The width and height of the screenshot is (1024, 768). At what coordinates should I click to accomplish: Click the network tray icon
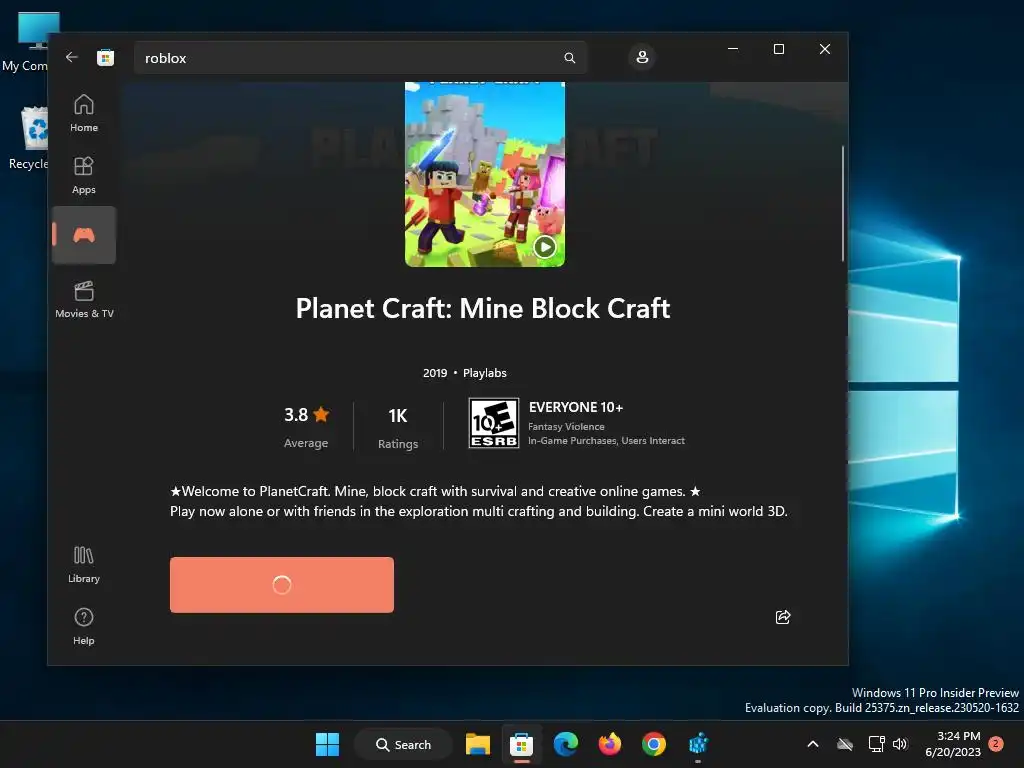[876, 744]
